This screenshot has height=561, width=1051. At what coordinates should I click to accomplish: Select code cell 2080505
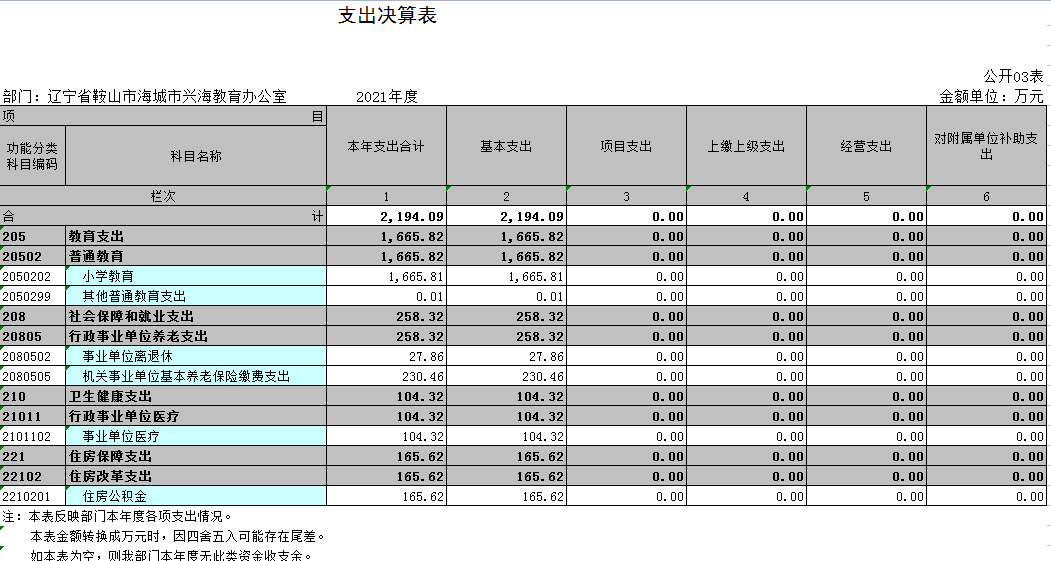pos(32,377)
